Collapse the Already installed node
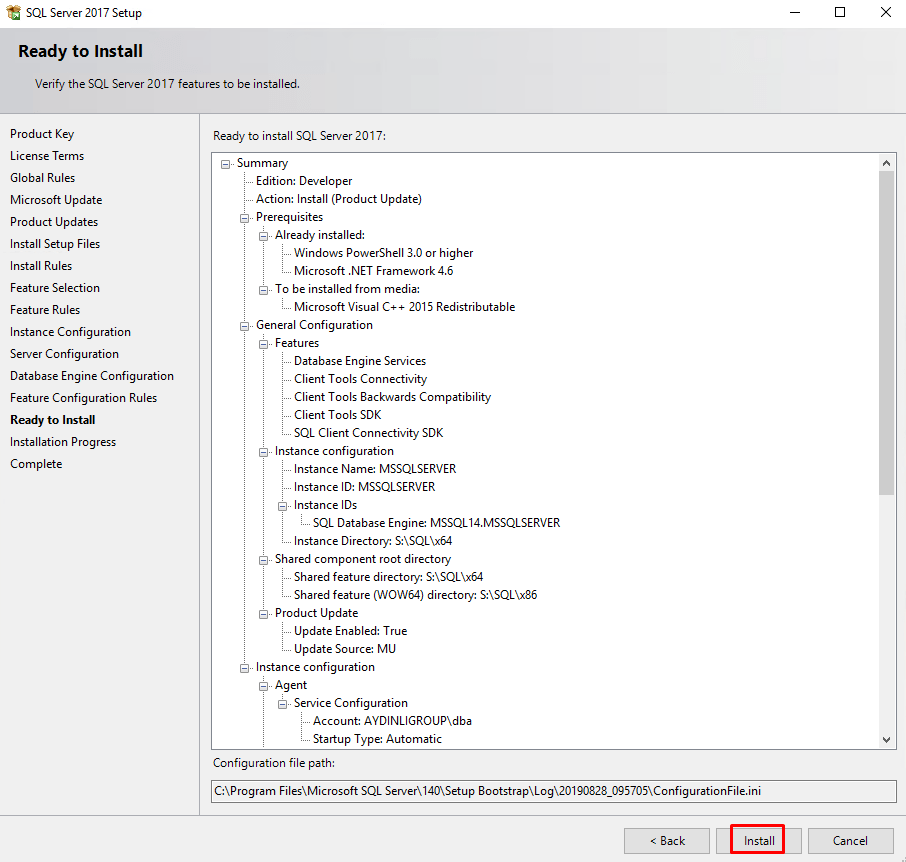The width and height of the screenshot is (906, 862). tap(264, 235)
